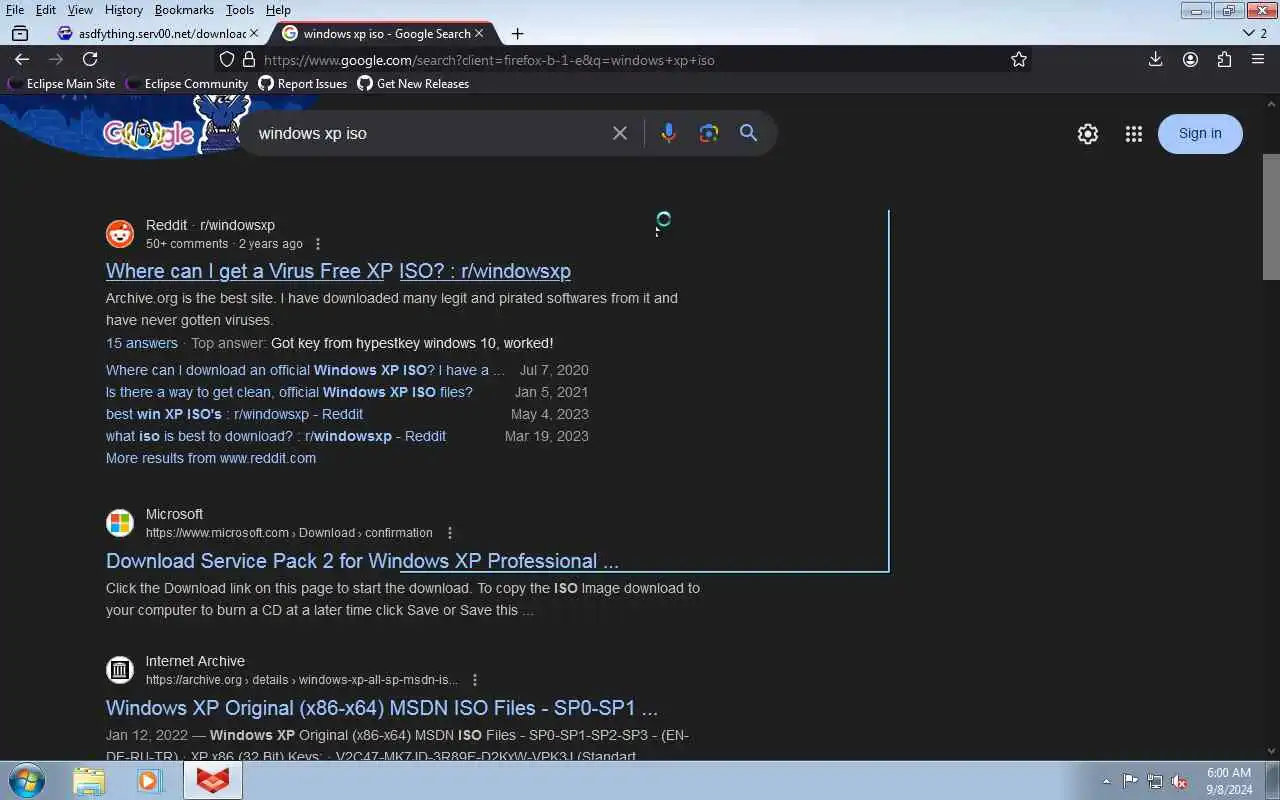Clear the search box text
The image size is (1280, 800).
pos(620,133)
